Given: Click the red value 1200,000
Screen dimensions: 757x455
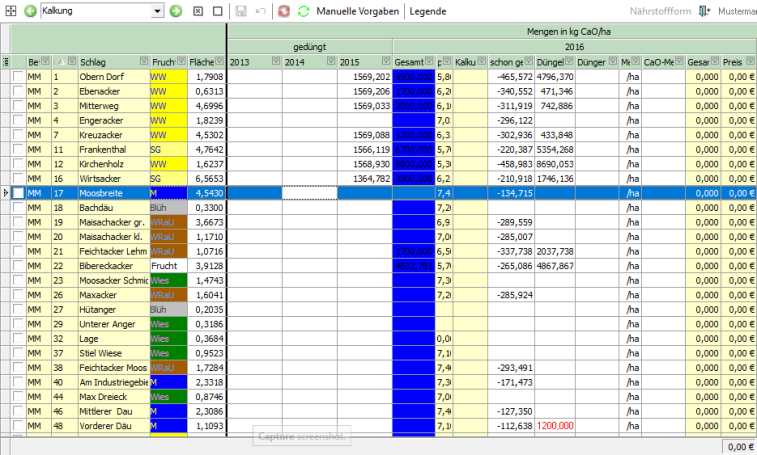Looking at the screenshot, I should 555,426.
